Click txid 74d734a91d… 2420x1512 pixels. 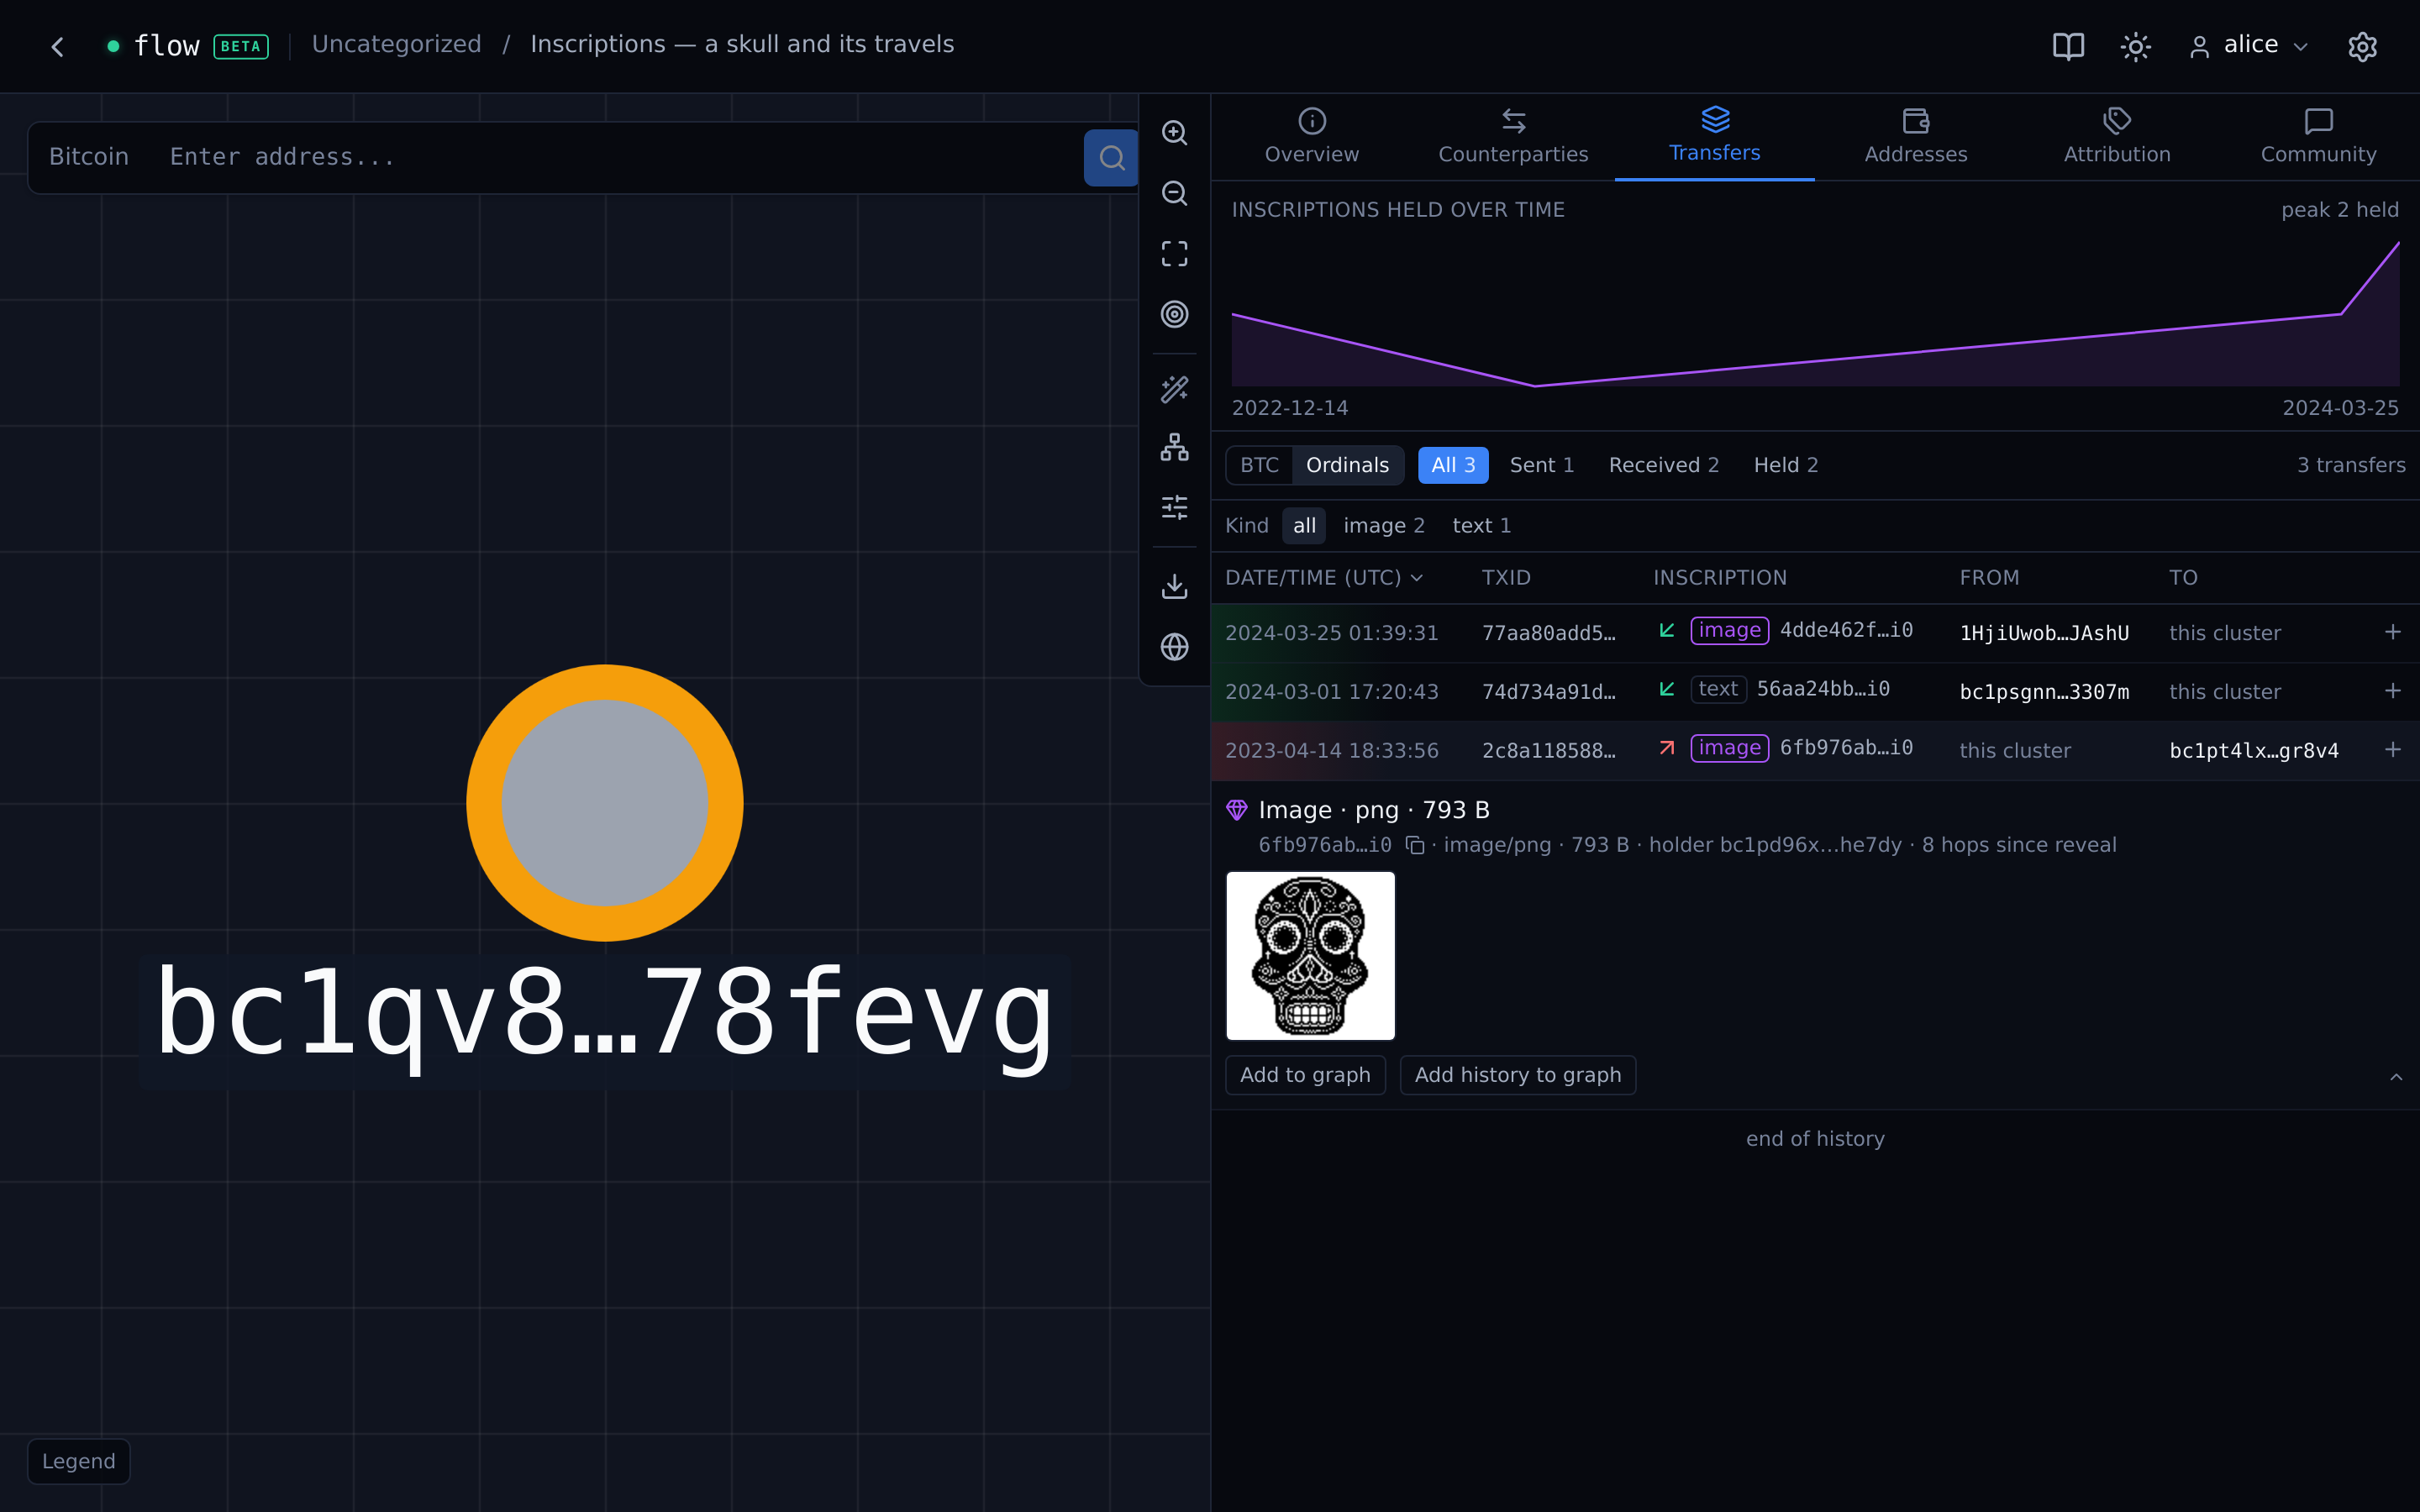coord(1548,692)
